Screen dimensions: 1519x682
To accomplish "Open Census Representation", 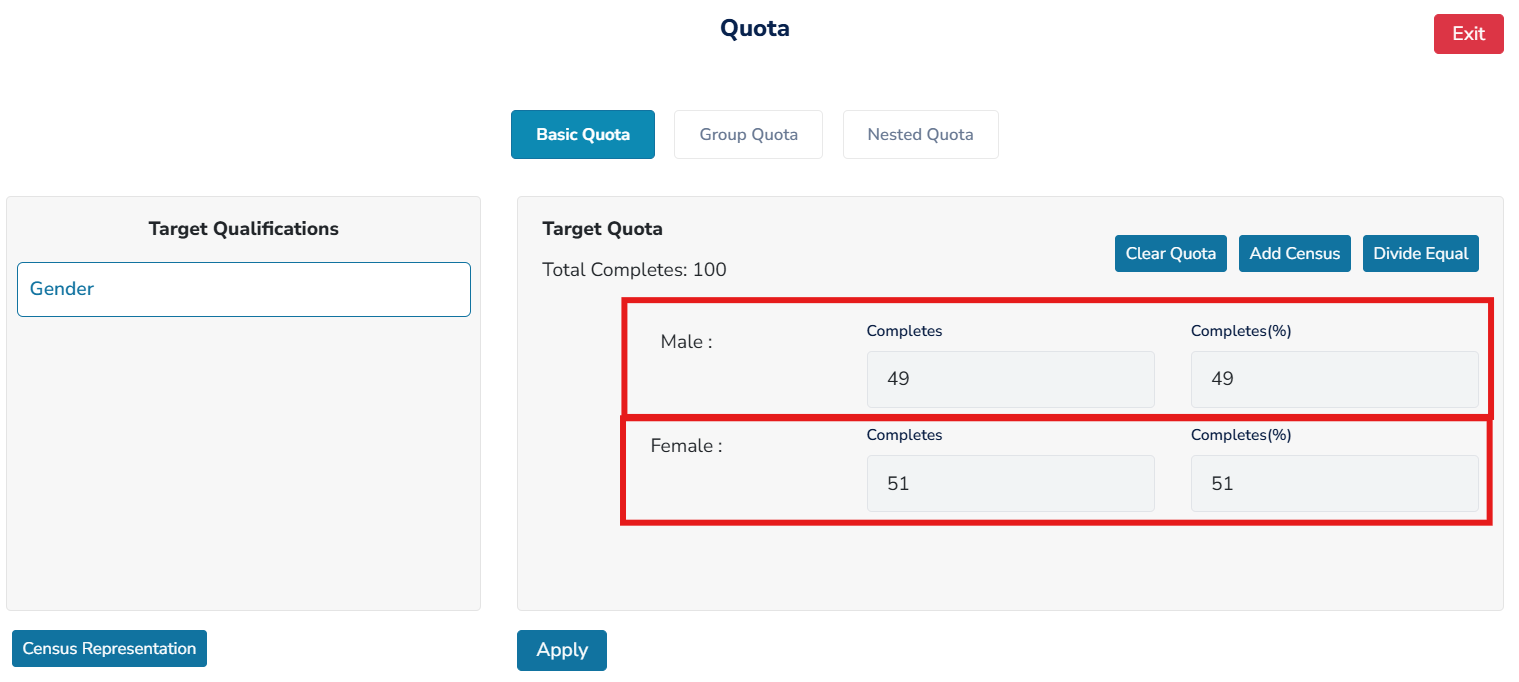I will point(109,649).
